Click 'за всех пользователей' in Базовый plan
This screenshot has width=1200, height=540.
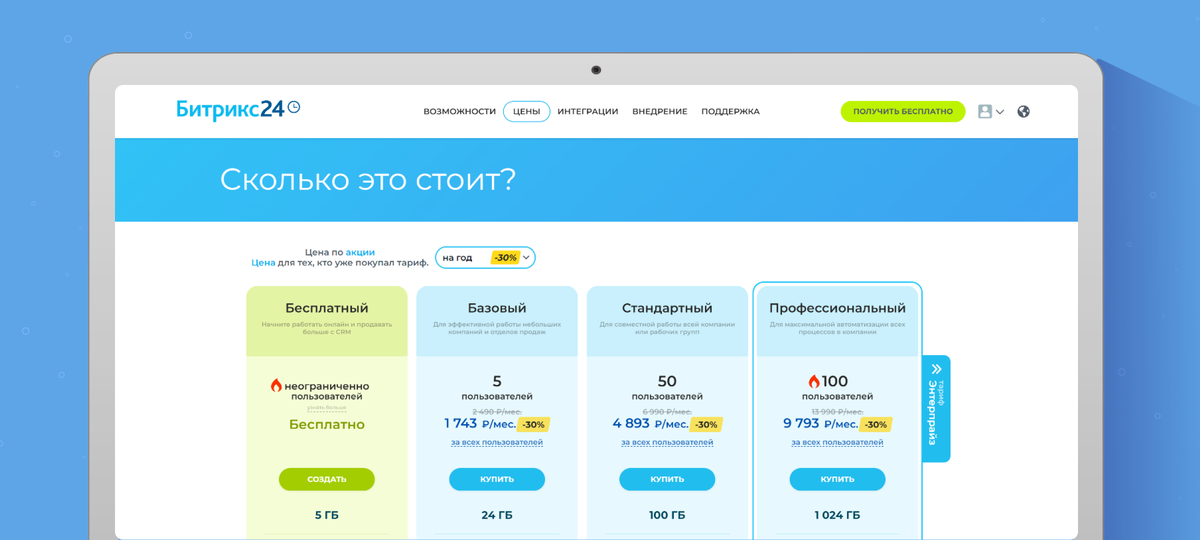click(x=497, y=442)
